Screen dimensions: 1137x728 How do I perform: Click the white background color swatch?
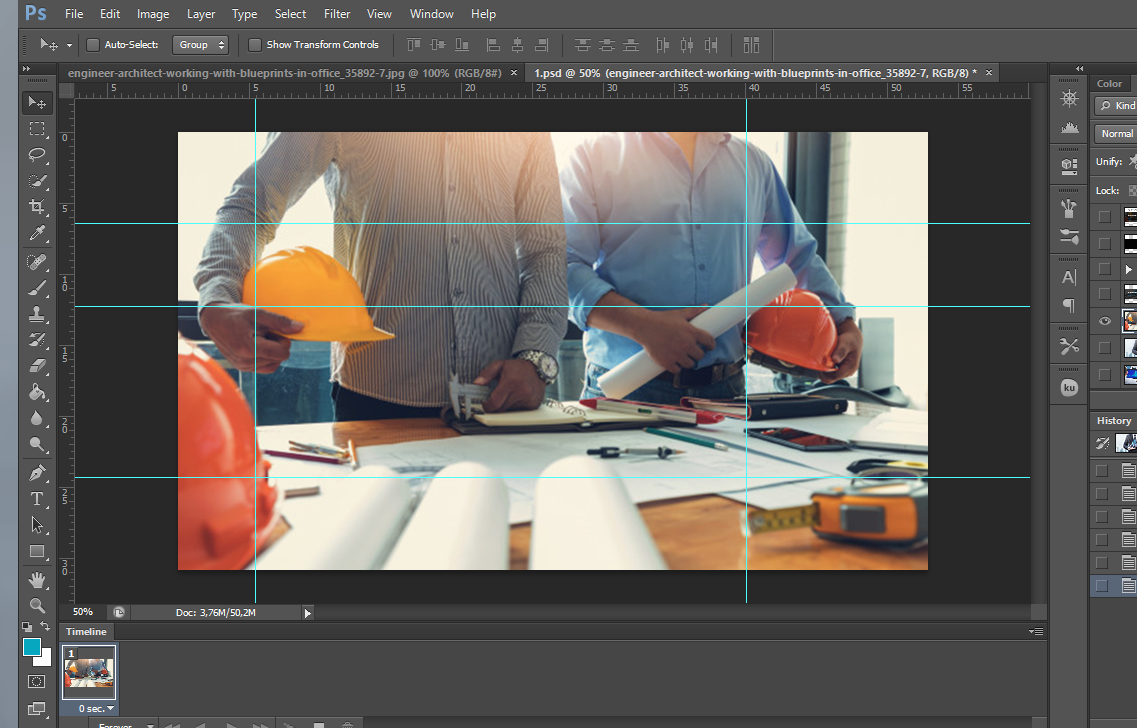[45, 659]
